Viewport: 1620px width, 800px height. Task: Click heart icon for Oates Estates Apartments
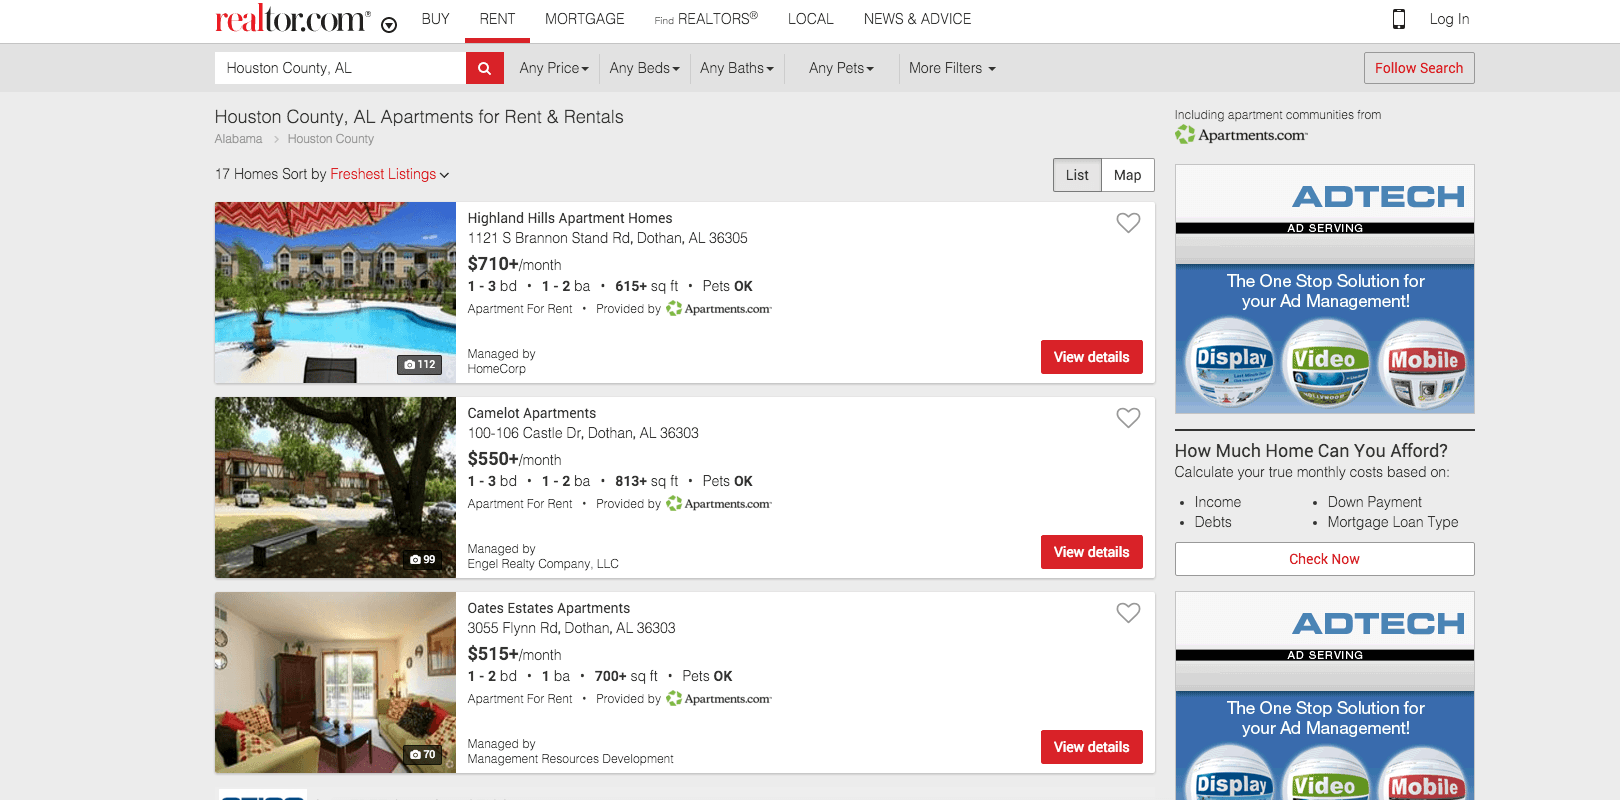(x=1128, y=613)
